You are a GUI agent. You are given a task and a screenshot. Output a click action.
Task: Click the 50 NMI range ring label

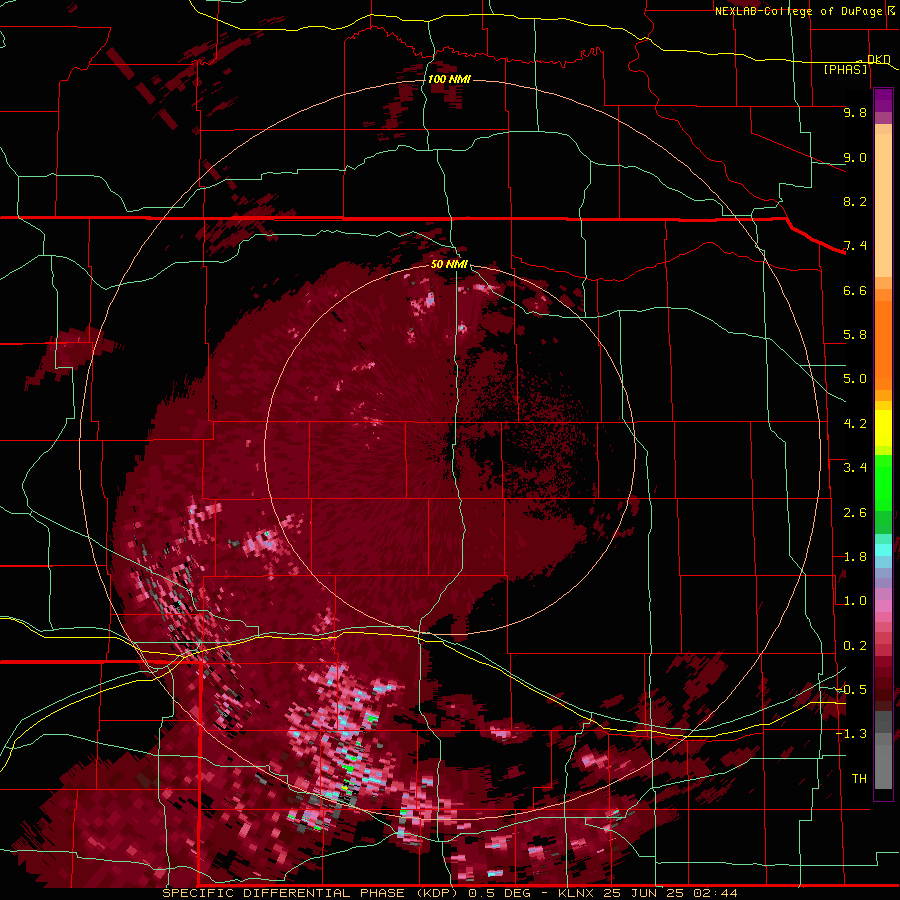click(x=449, y=264)
